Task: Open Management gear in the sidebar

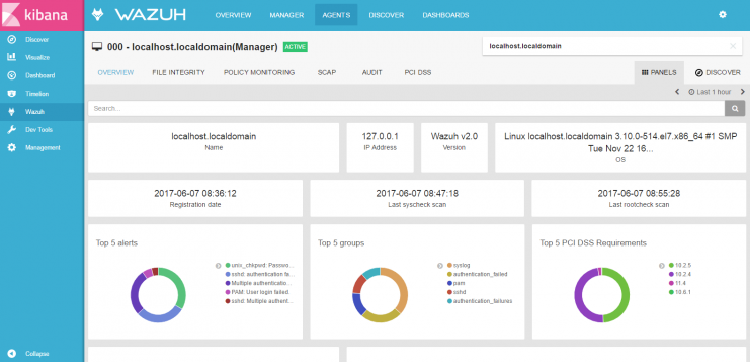Action: coord(12,148)
